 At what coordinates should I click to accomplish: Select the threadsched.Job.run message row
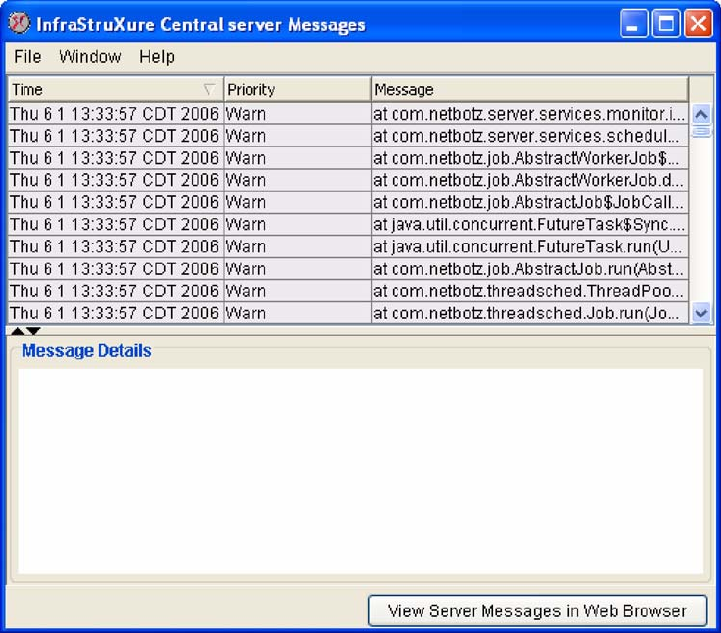pos(348,313)
